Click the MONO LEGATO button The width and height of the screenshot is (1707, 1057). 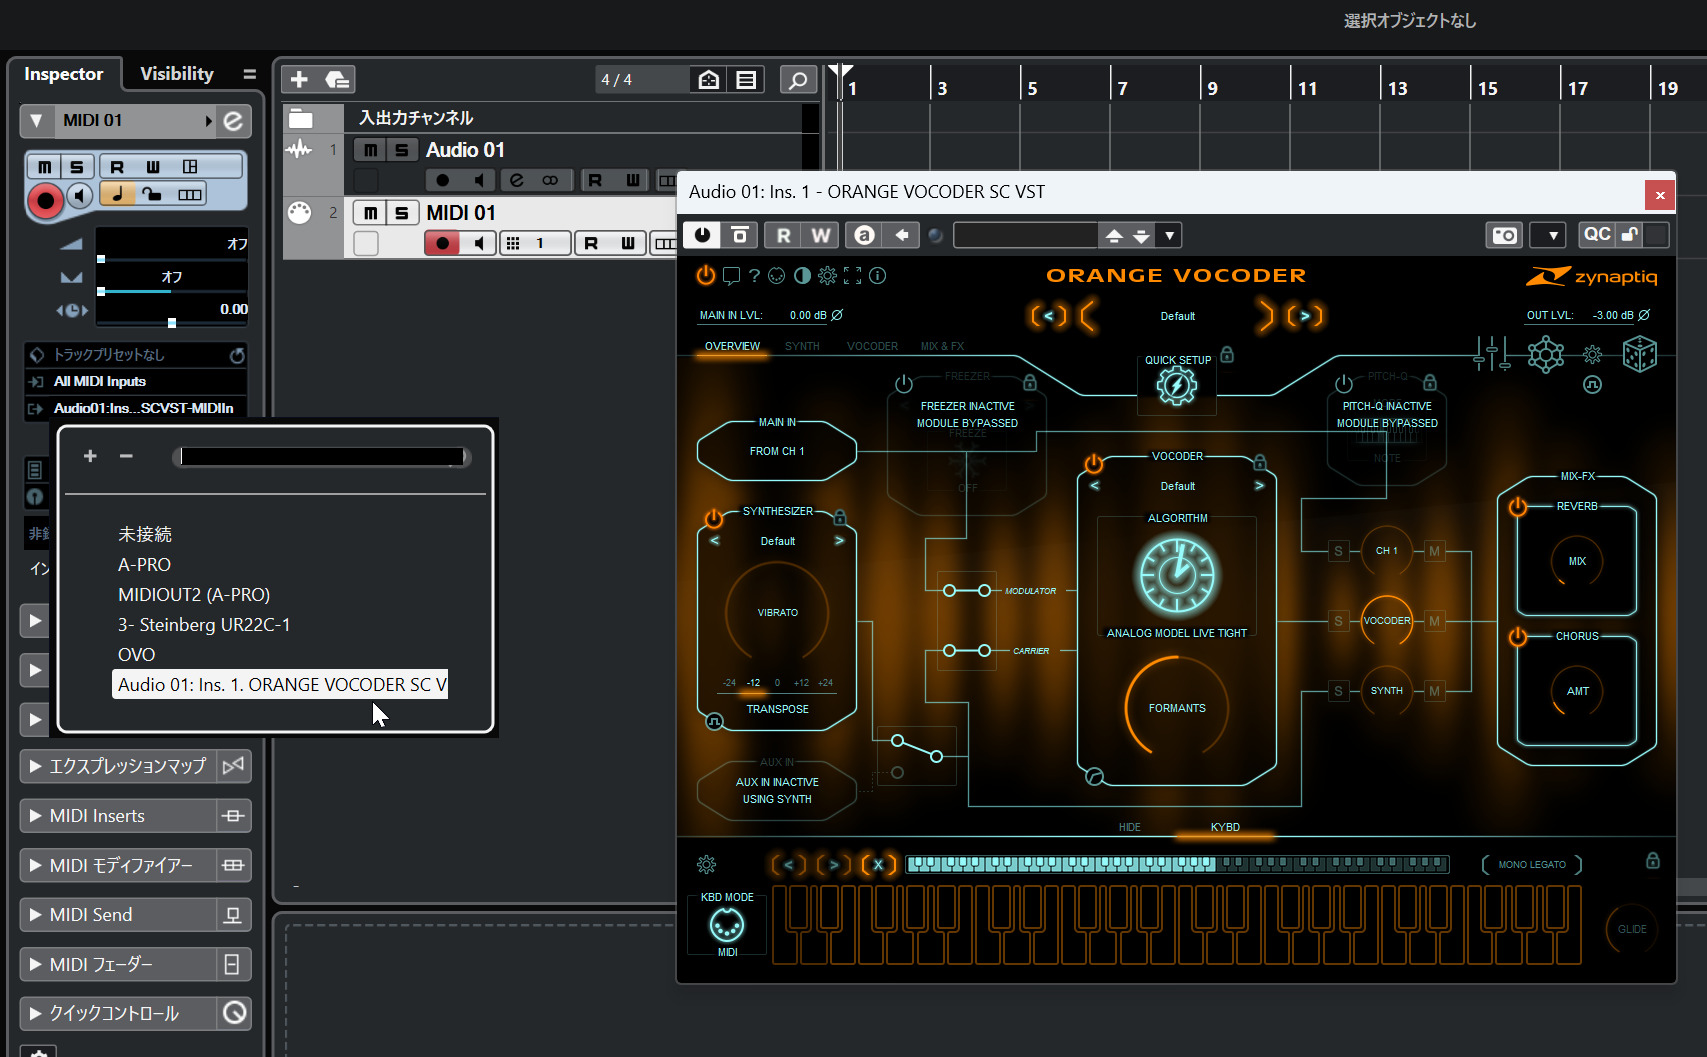(1532, 865)
